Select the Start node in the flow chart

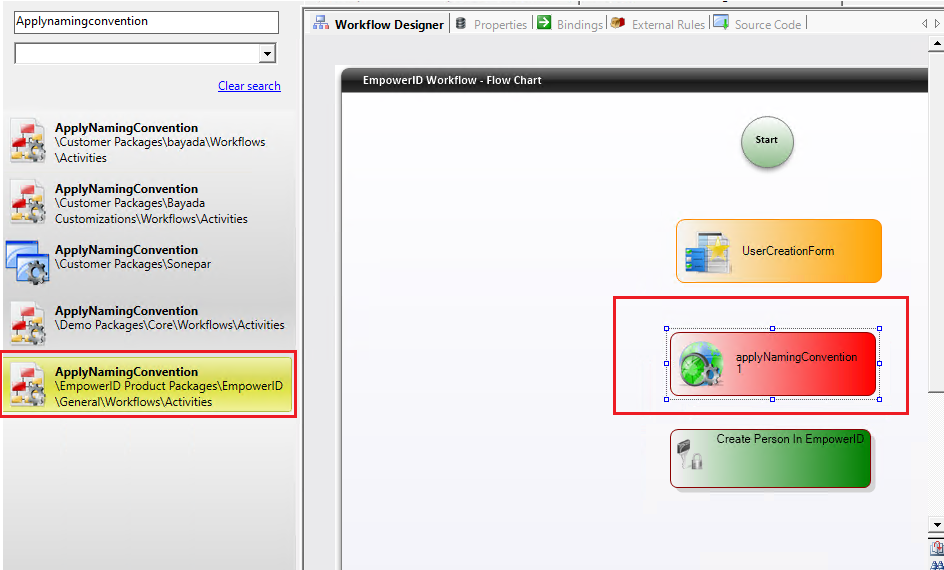(x=767, y=142)
